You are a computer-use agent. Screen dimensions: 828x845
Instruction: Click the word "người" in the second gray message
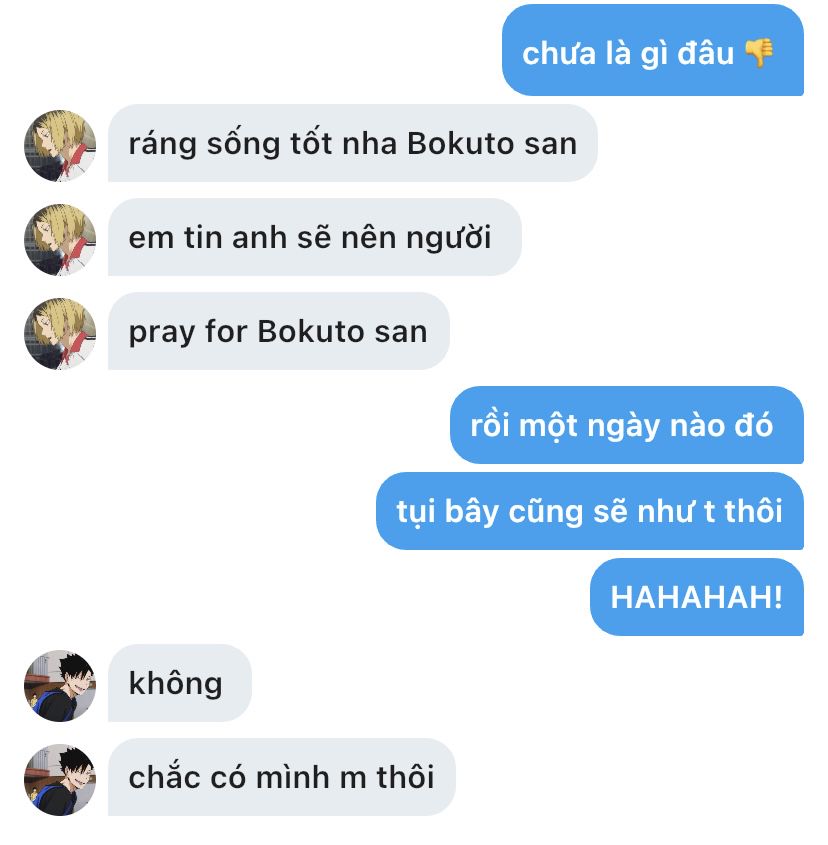[448, 238]
